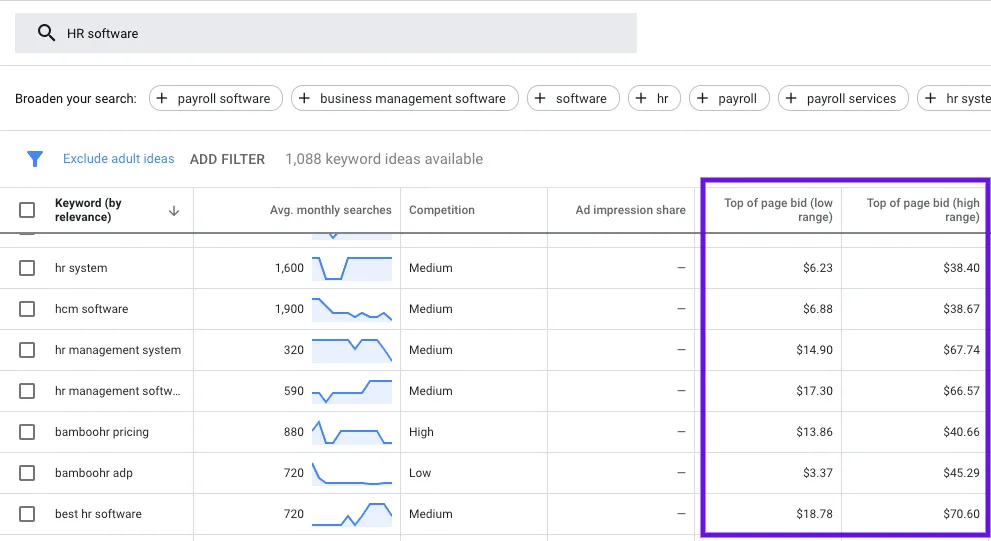991x541 pixels.
Task: Click the hcm software keyword
Action: pos(92,309)
